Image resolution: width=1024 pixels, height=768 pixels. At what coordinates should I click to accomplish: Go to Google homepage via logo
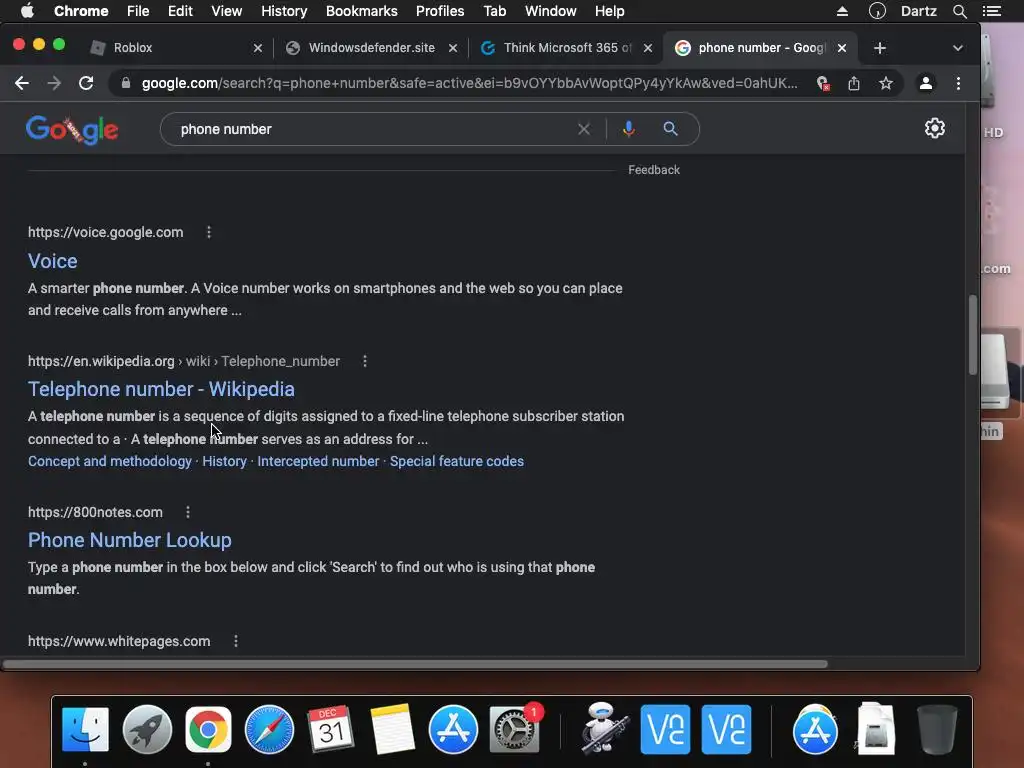[x=72, y=129]
